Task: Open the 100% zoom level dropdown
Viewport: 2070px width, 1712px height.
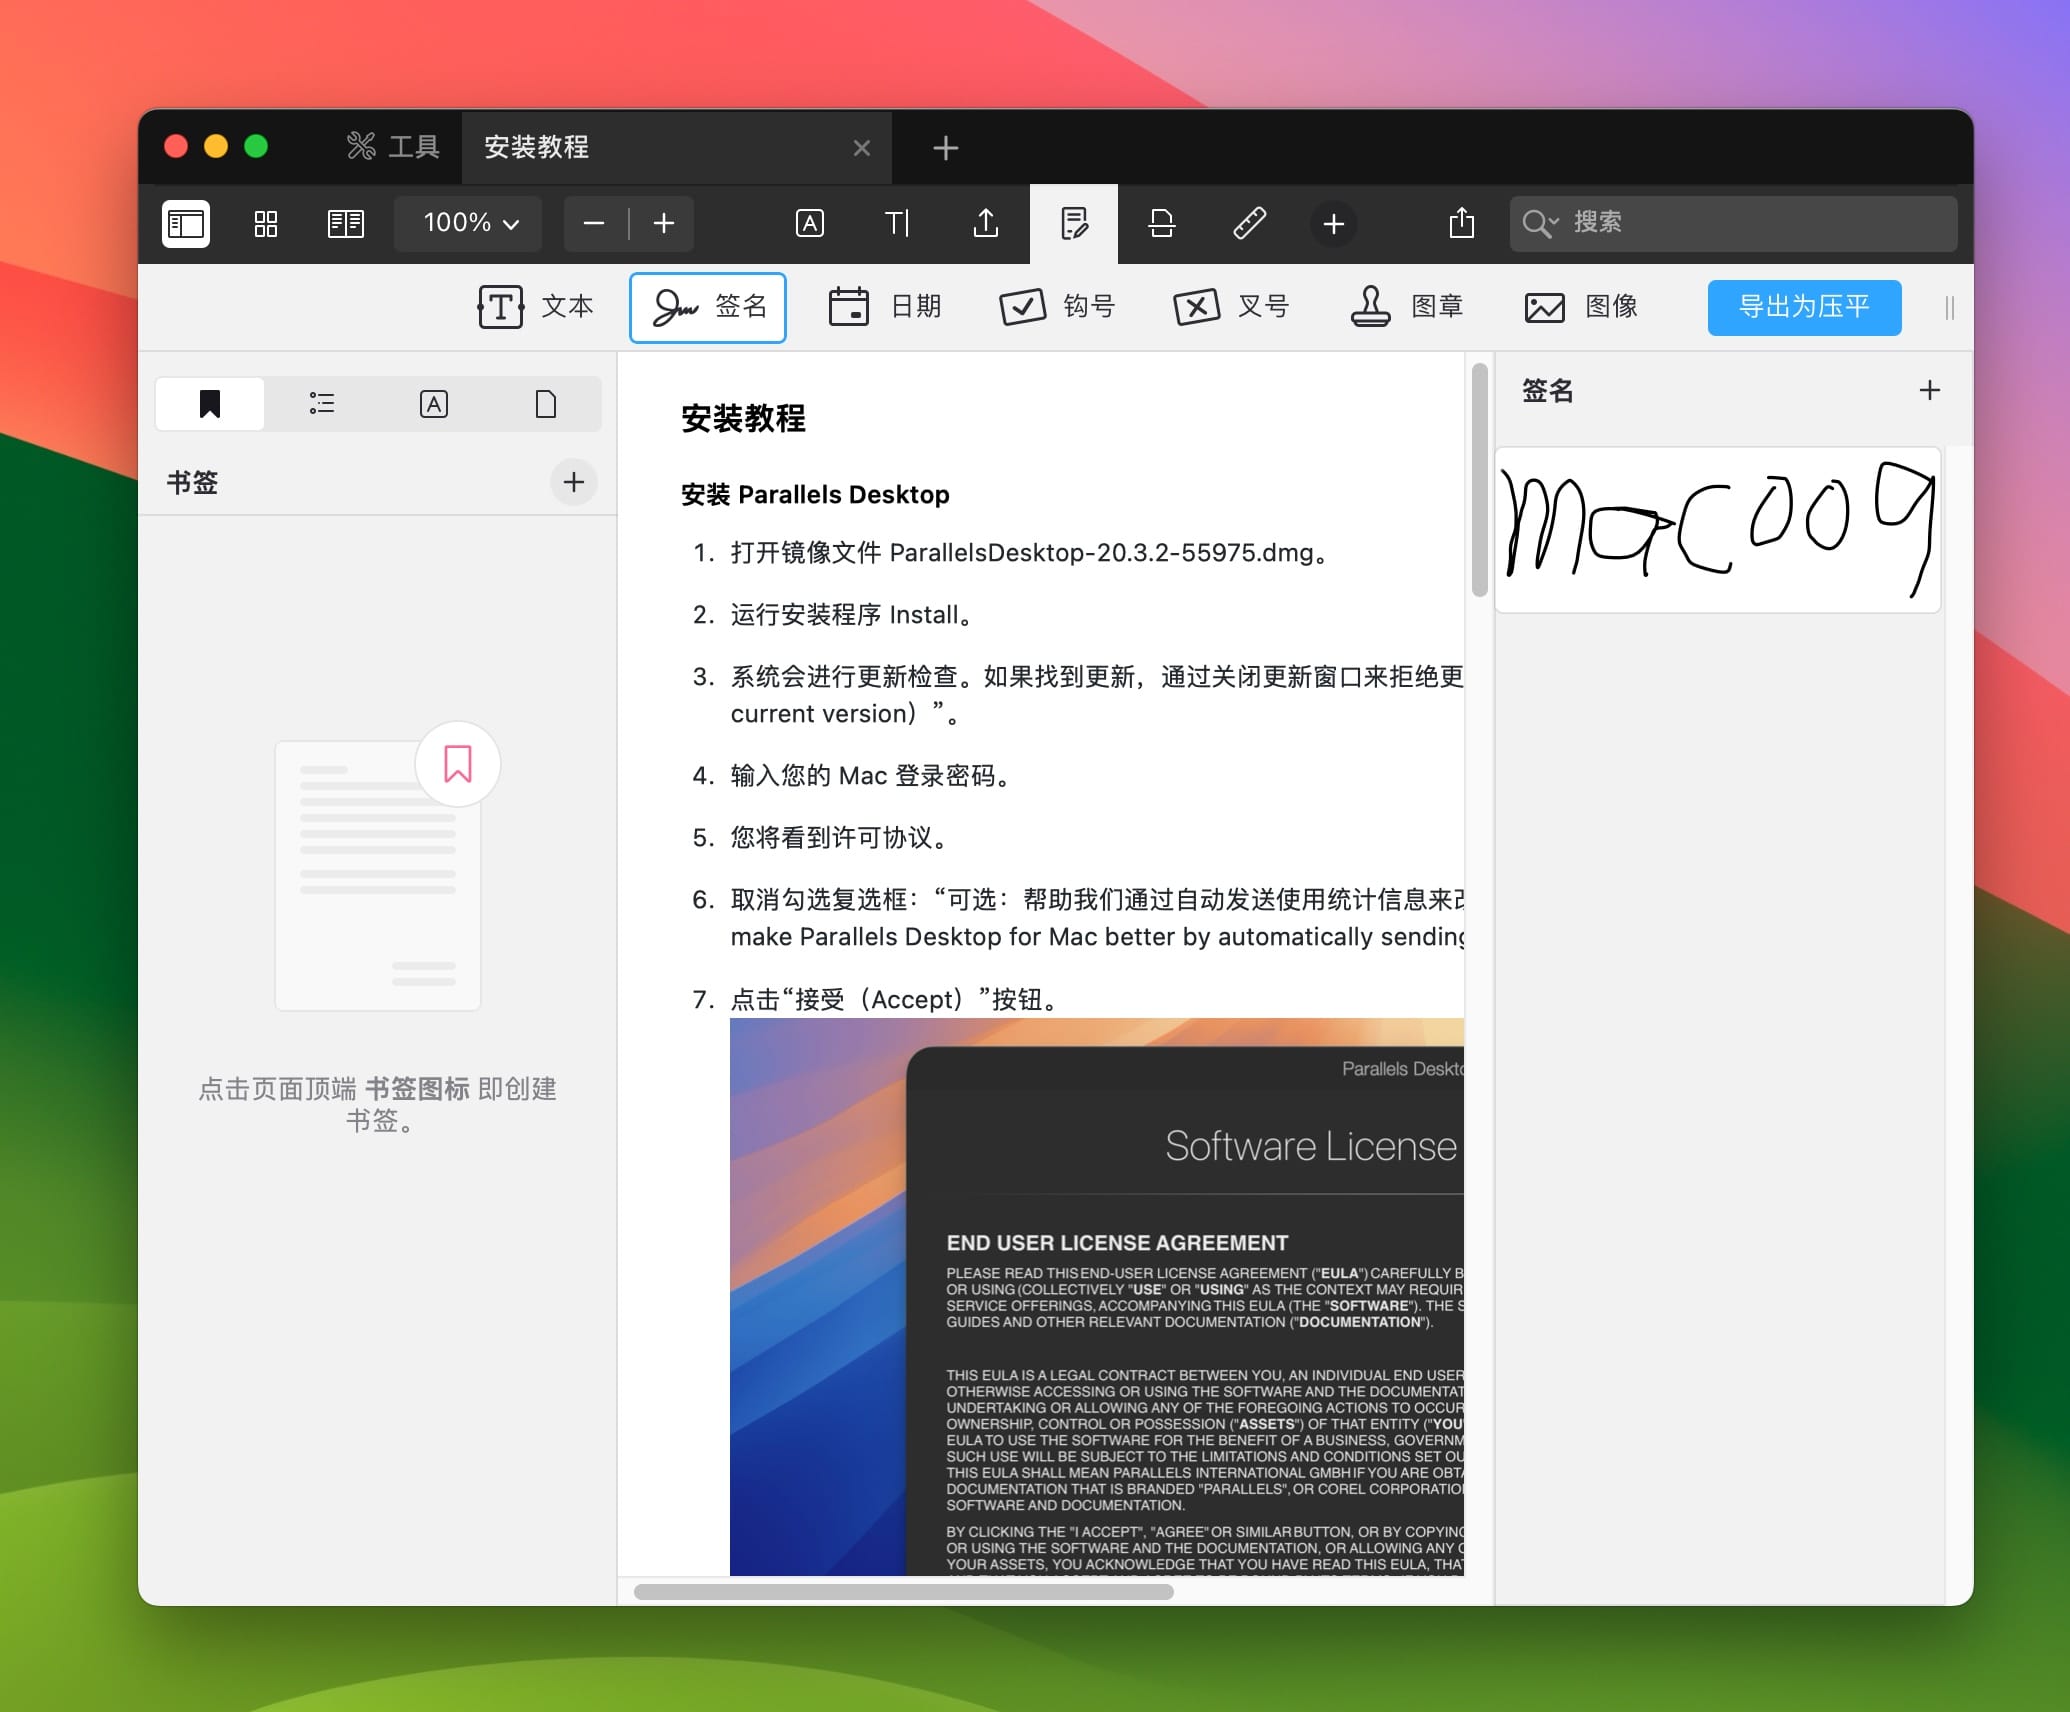Action: click(x=469, y=223)
